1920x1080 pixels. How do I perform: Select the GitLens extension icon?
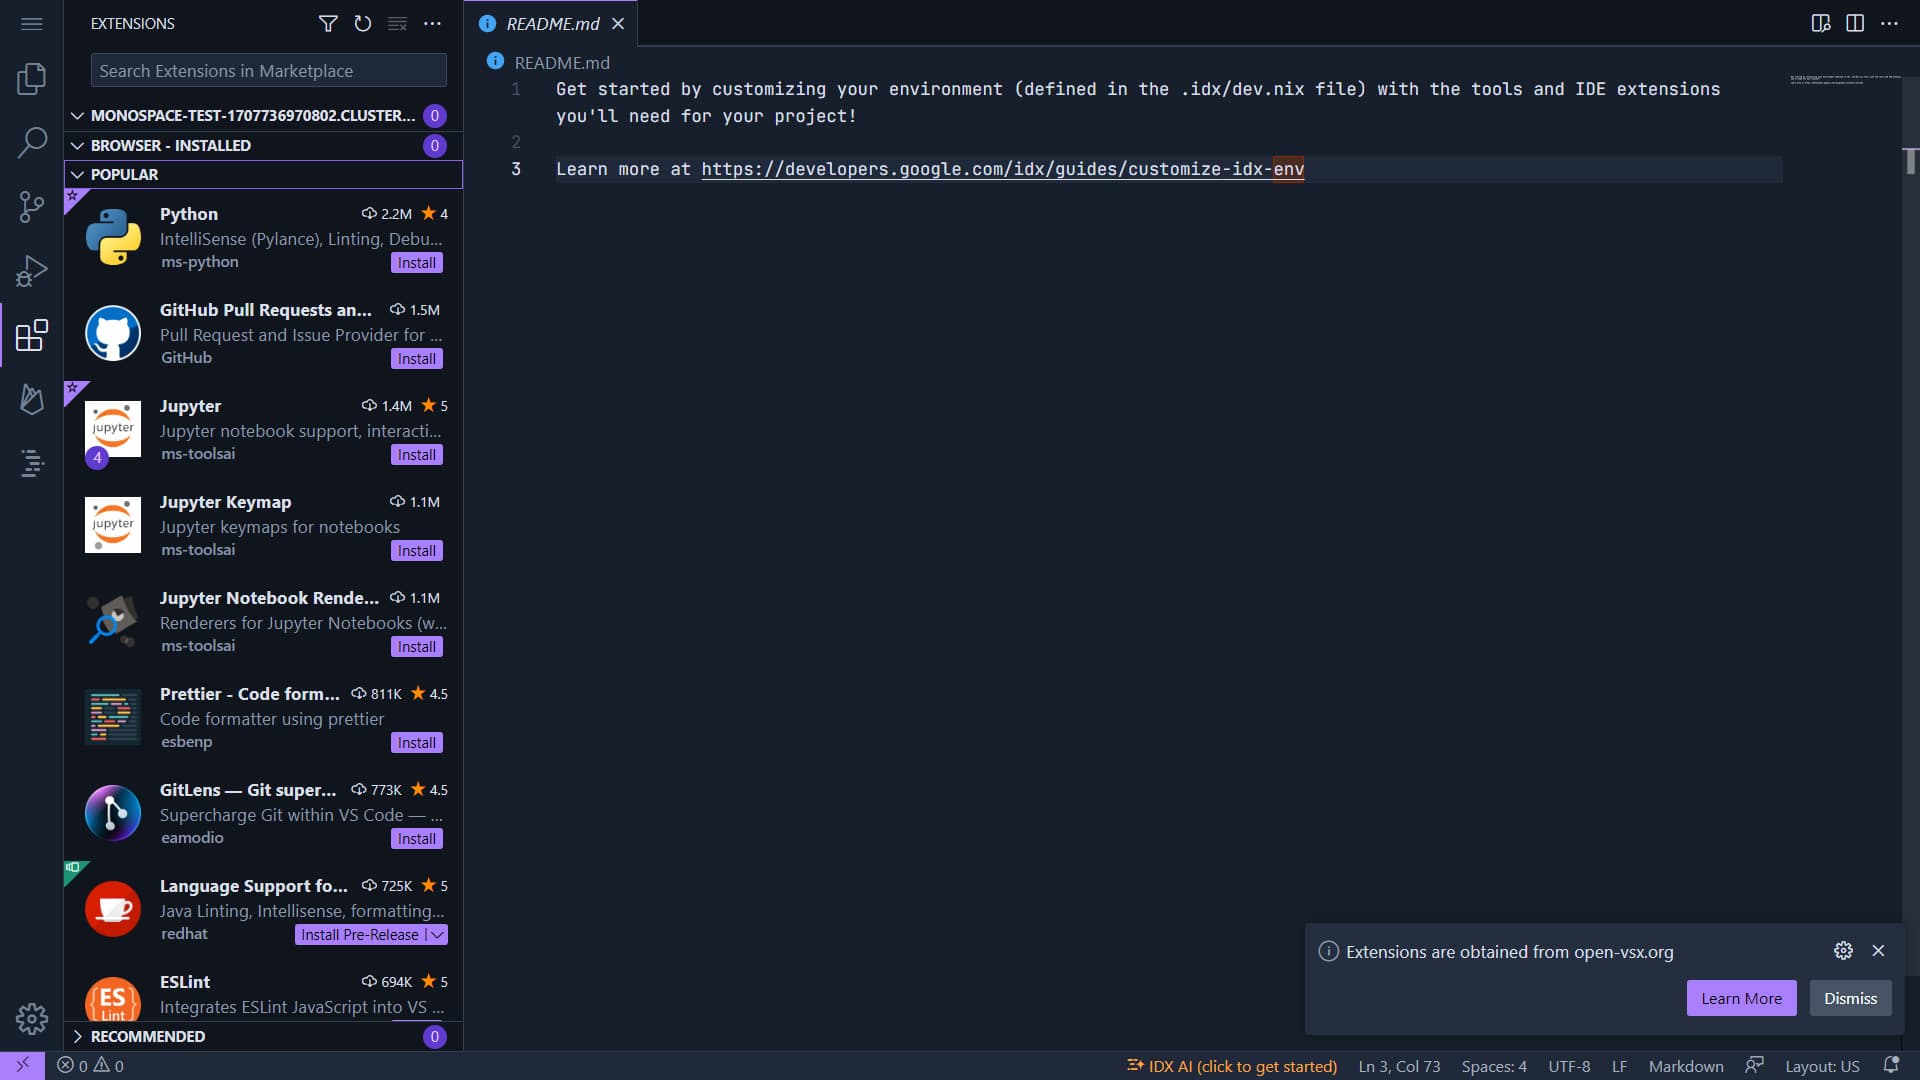[113, 813]
